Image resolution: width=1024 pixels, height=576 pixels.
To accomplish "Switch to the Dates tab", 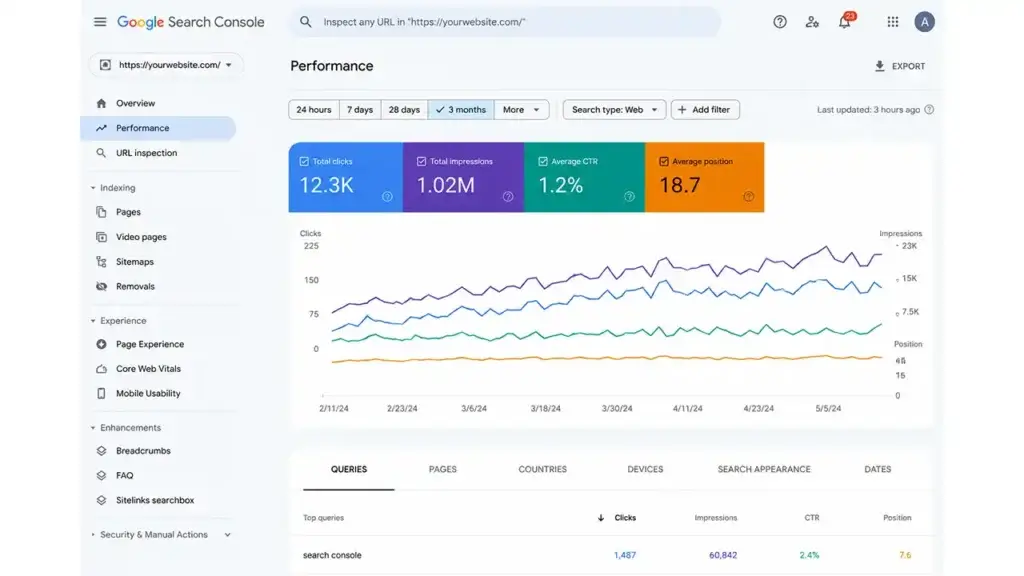I will (x=878, y=470).
